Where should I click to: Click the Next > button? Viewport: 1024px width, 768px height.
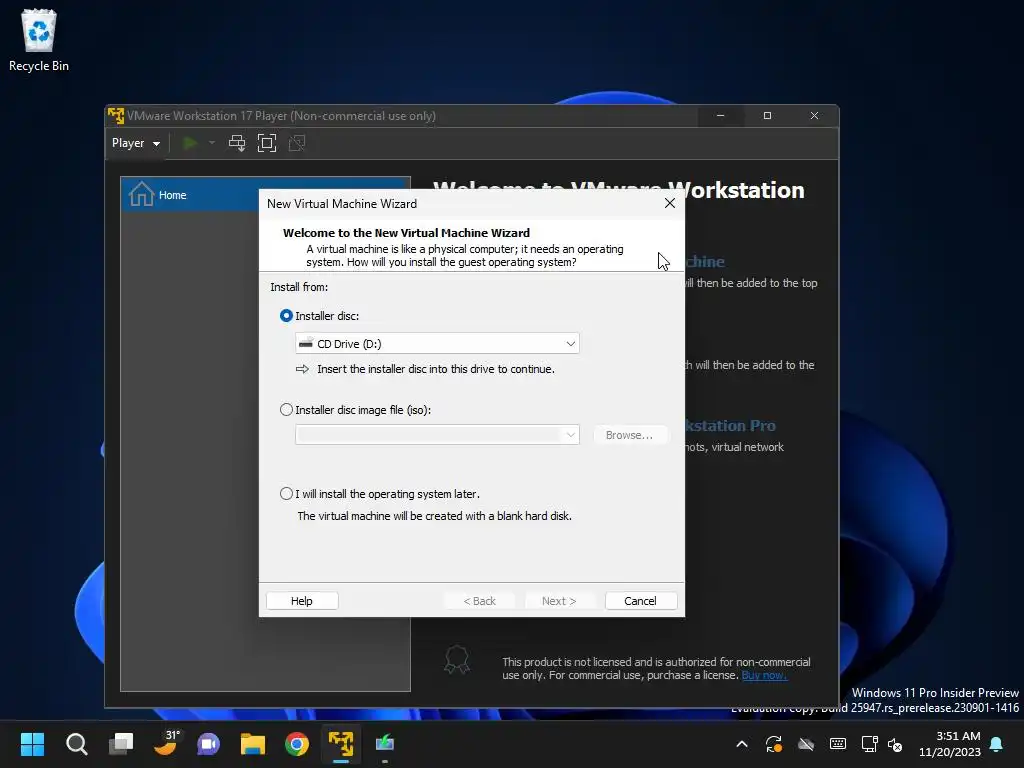pos(559,601)
